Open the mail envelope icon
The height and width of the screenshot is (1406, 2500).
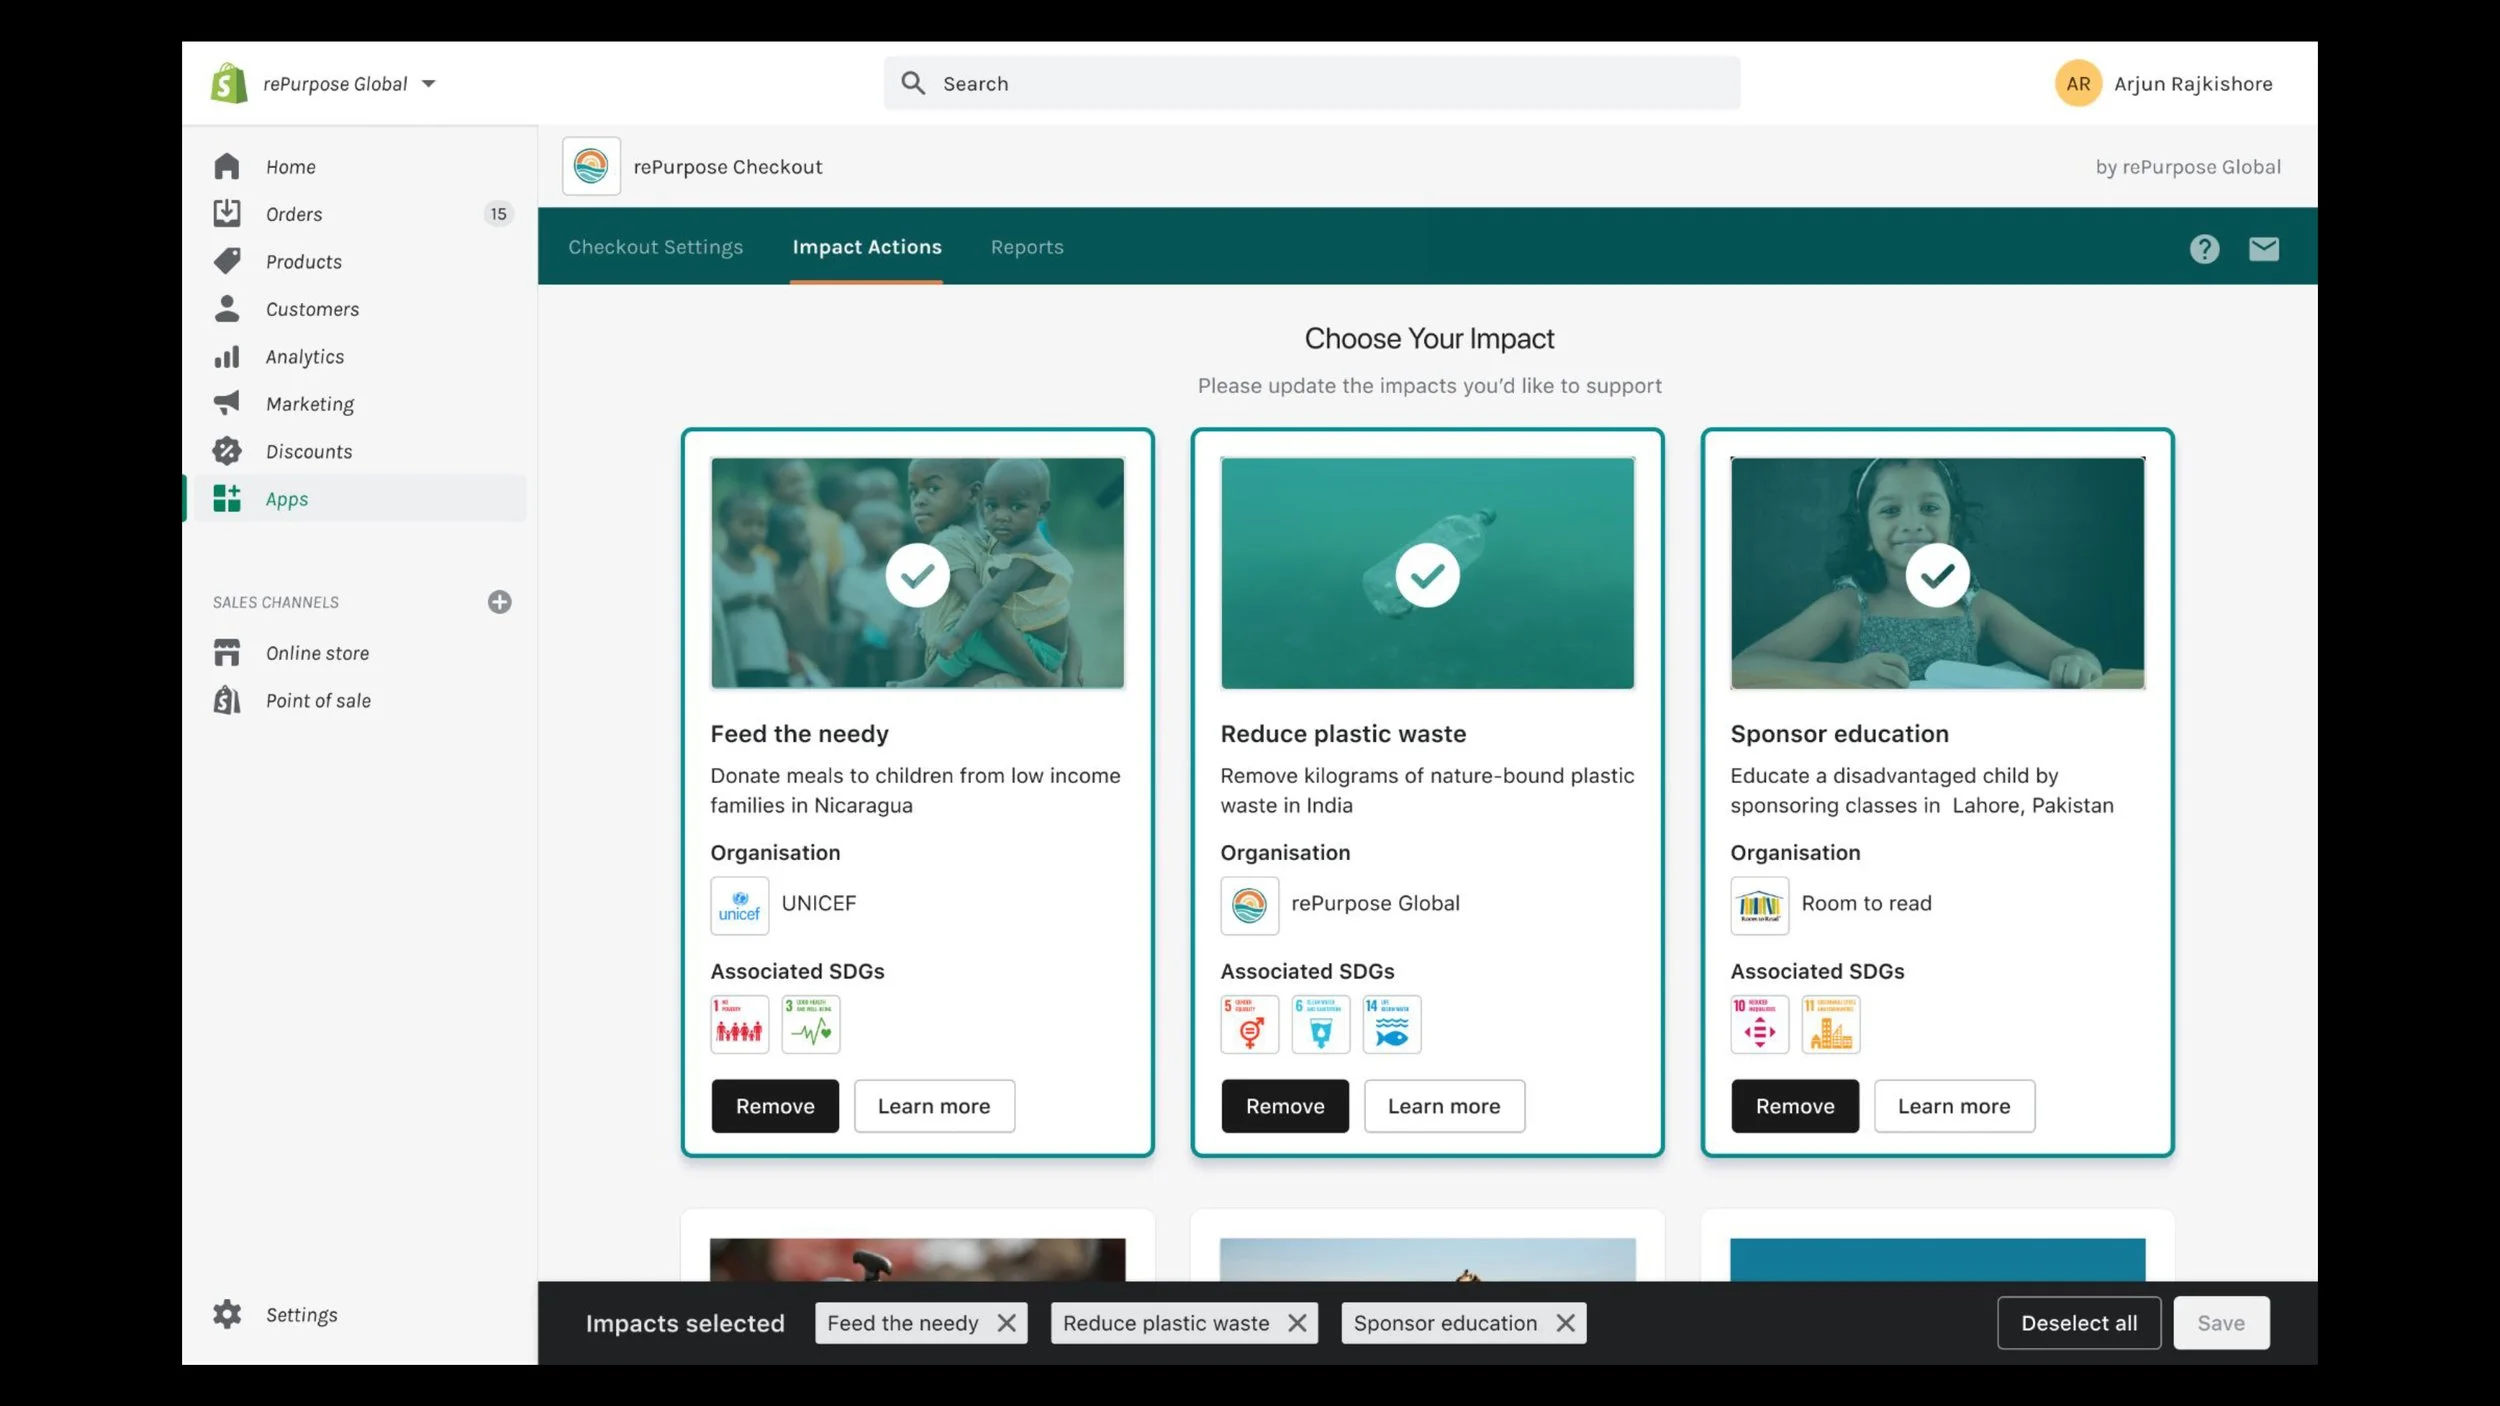(x=2263, y=248)
